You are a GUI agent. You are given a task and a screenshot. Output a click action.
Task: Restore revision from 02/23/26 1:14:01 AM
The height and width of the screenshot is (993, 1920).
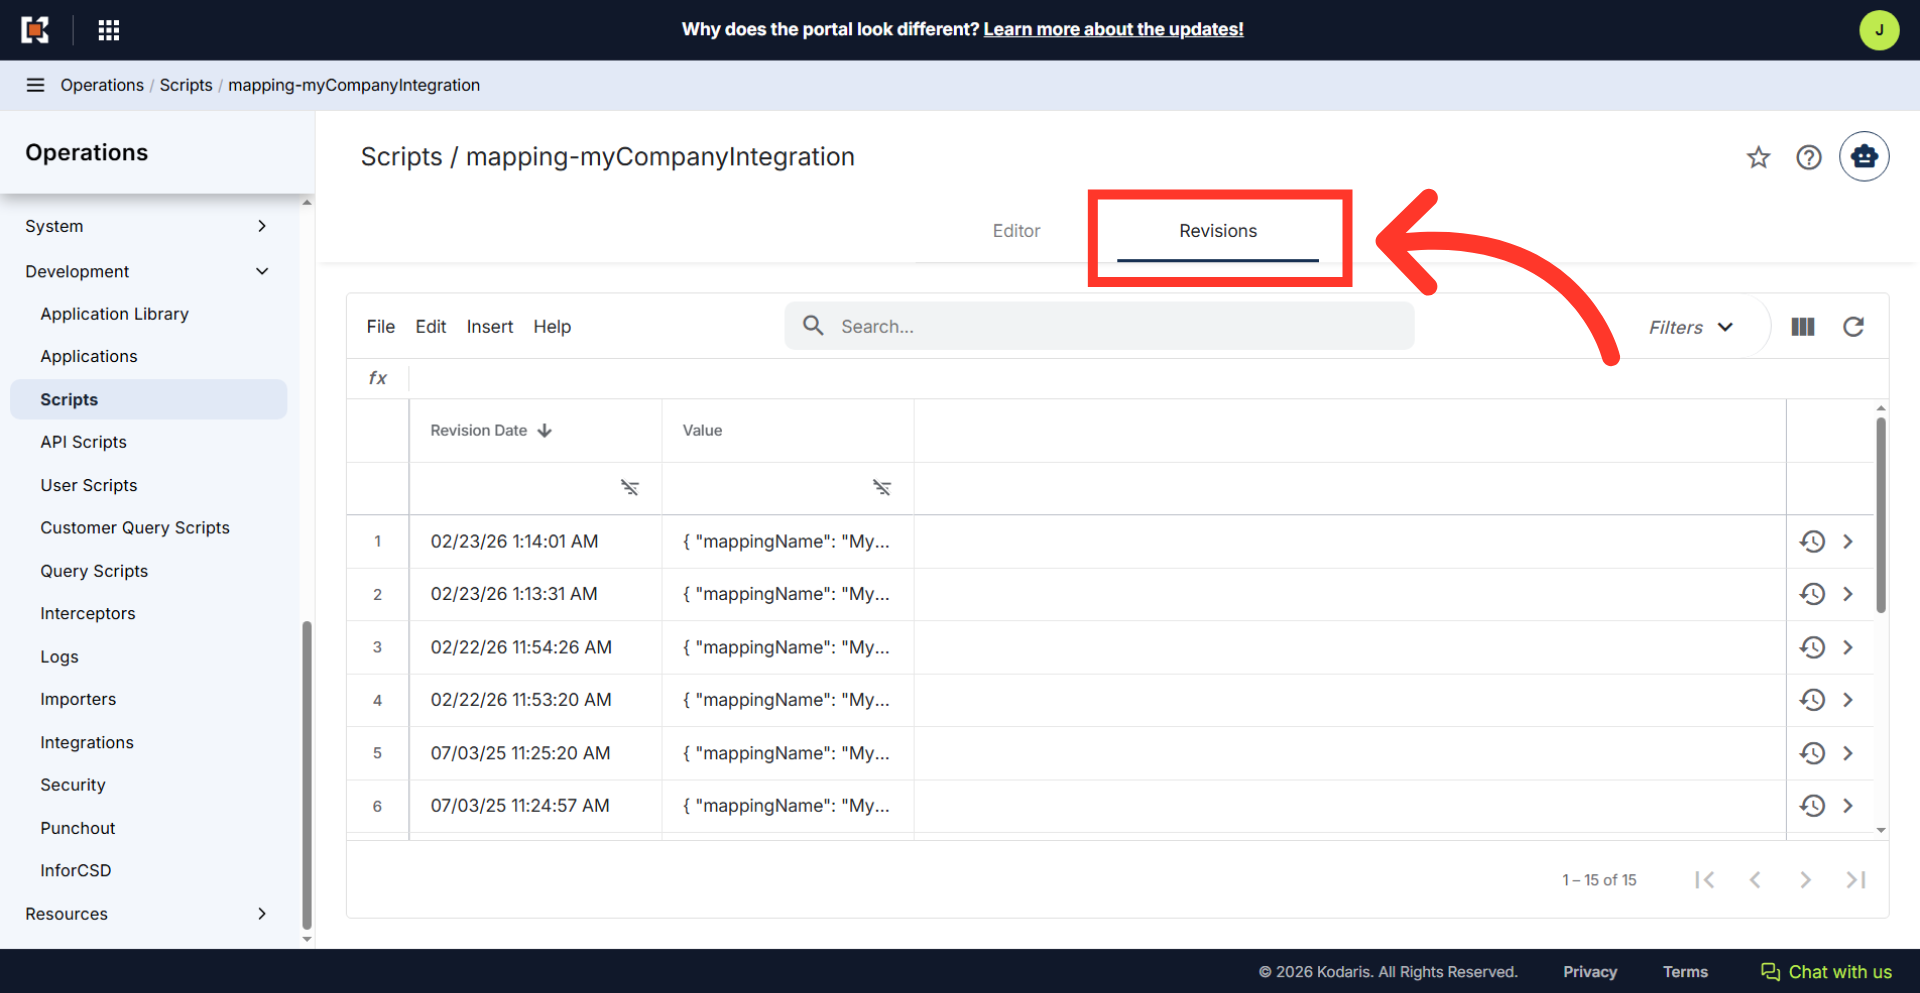click(1812, 541)
